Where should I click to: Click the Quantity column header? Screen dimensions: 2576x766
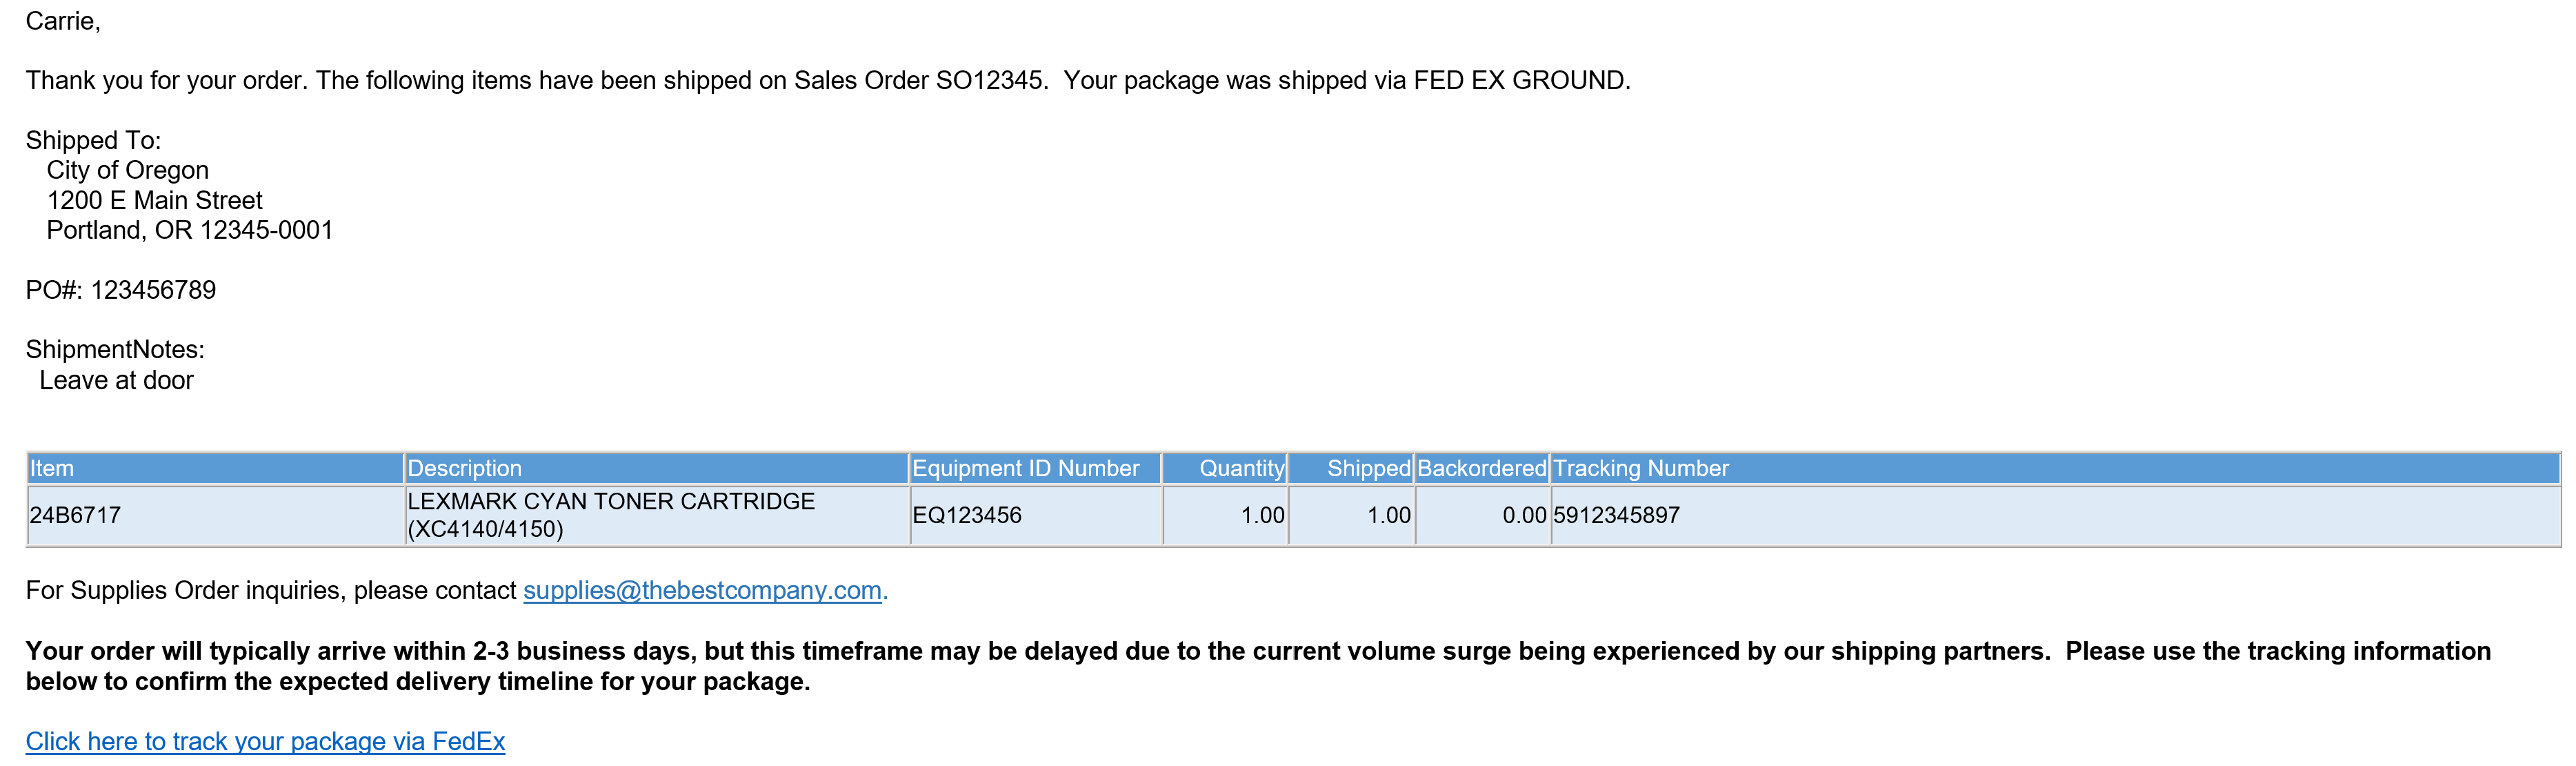coord(1225,468)
